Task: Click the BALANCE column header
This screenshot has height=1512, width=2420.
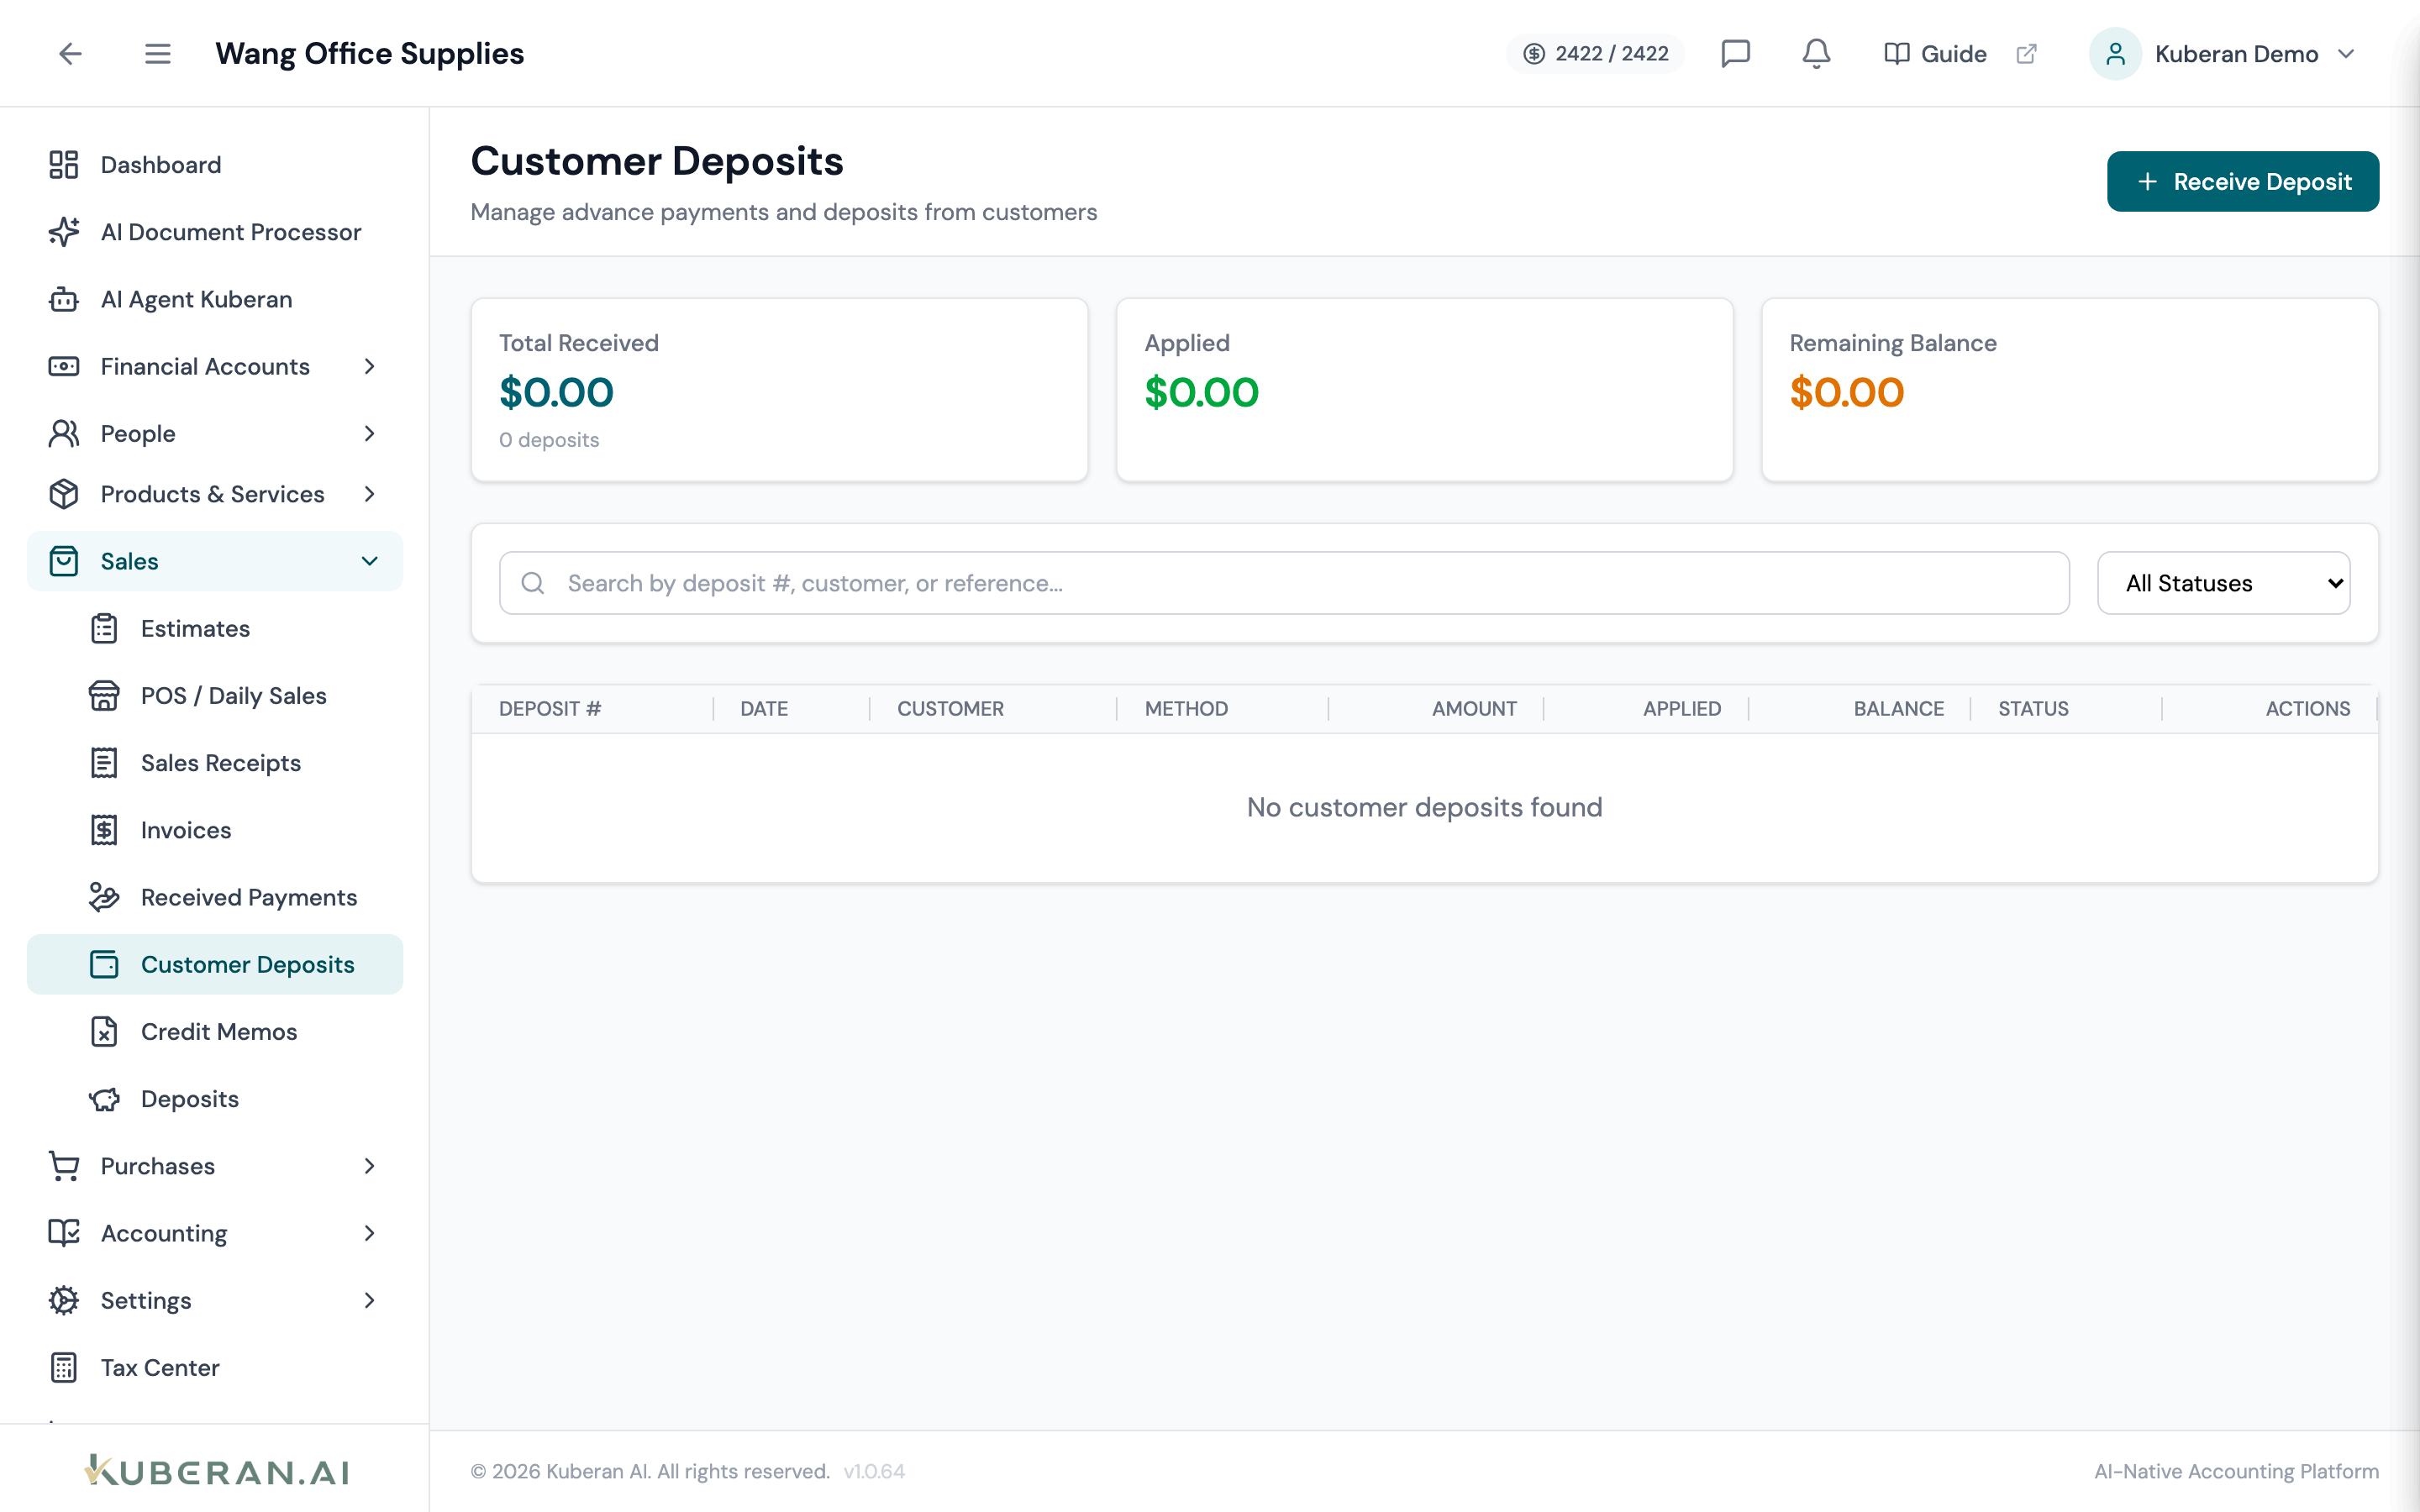Action: coord(1898,709)
